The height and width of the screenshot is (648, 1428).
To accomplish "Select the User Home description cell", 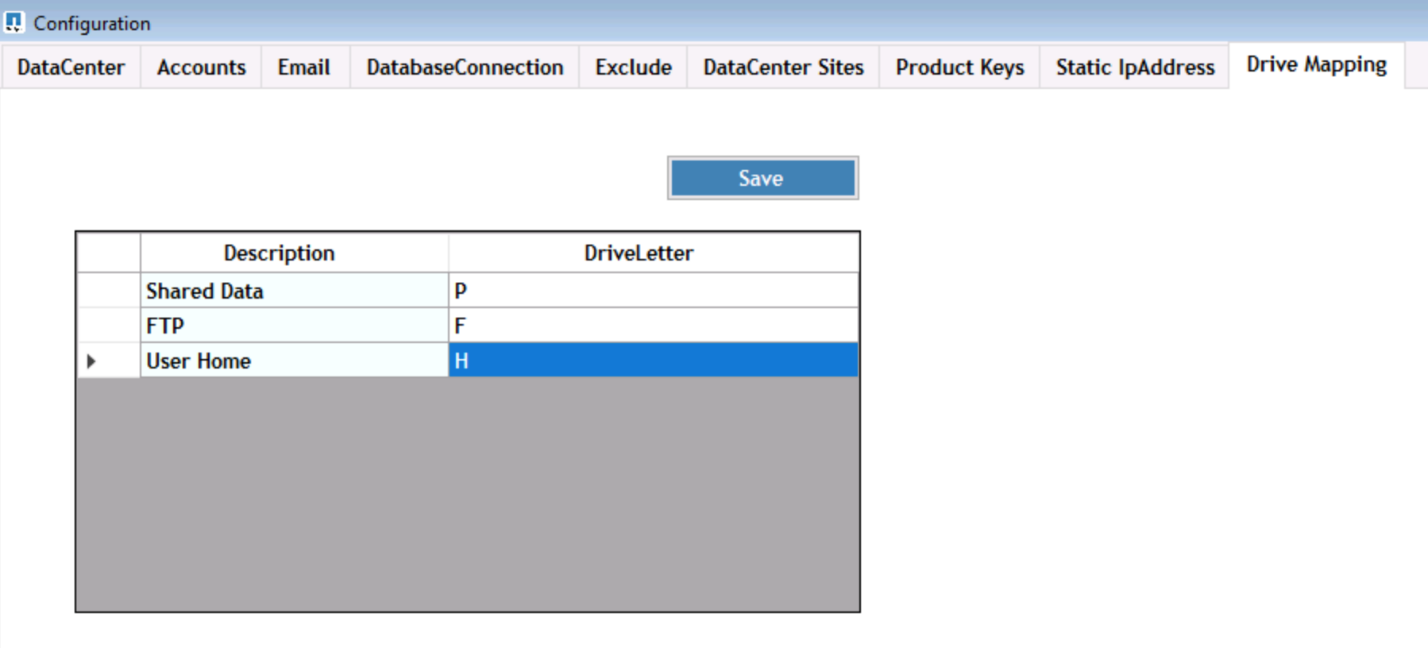I will click(294, 361).
